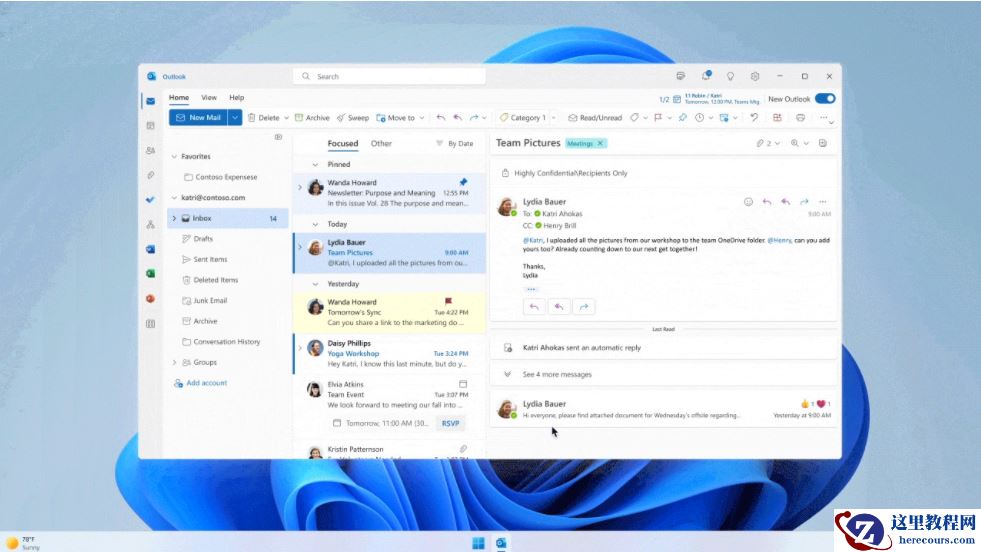
Task: Toggle the New Outlook switch
Action: pos(825,99)
